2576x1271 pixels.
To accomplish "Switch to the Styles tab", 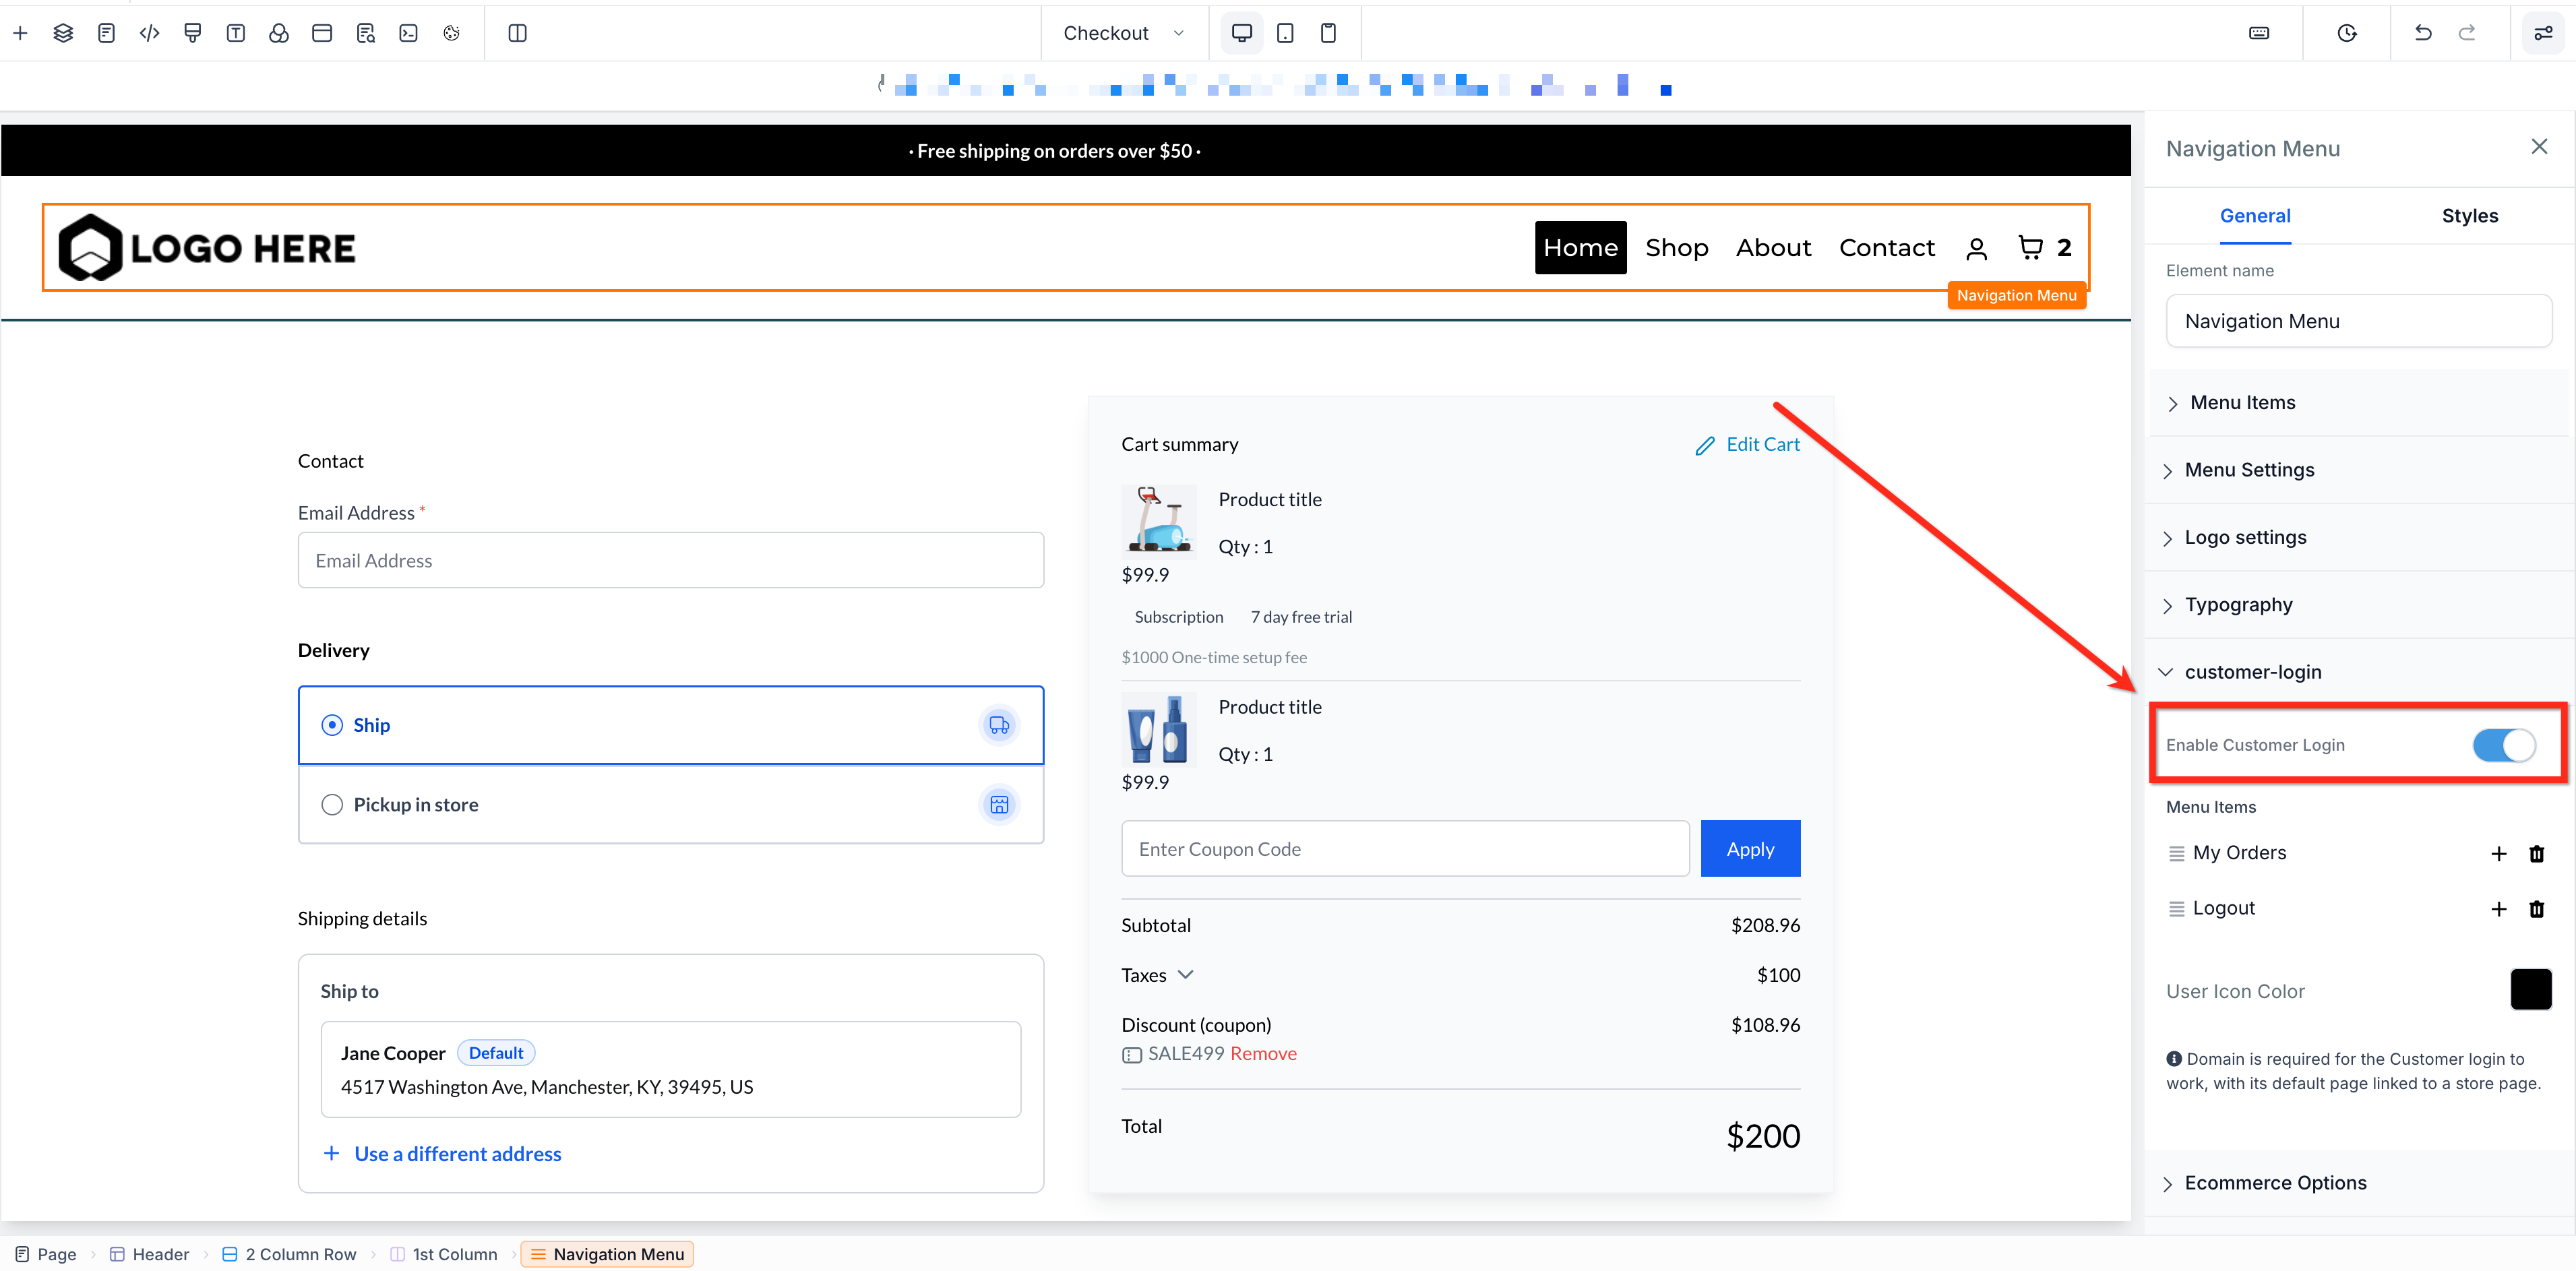I will 2470,216.
